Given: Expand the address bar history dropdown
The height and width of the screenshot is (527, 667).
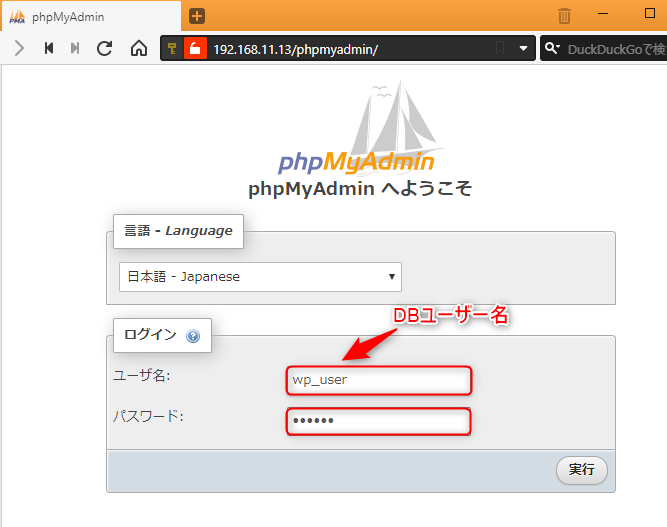Looking at the screenshot, I should tap(522, 48).
